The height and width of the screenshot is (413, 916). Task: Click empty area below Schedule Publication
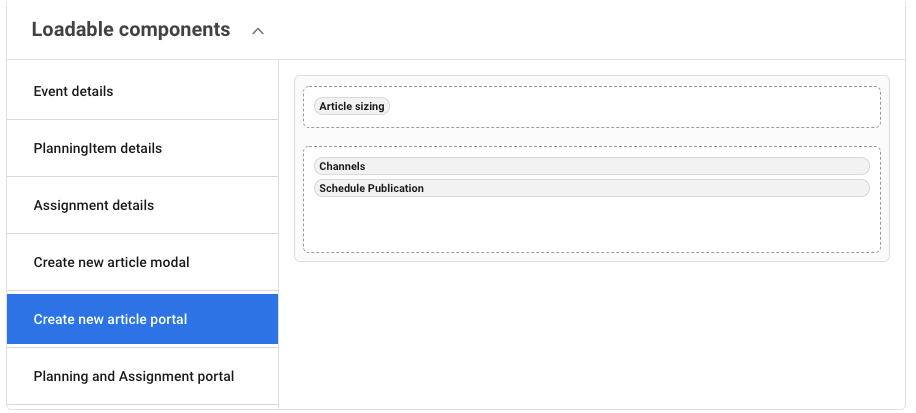591,225
